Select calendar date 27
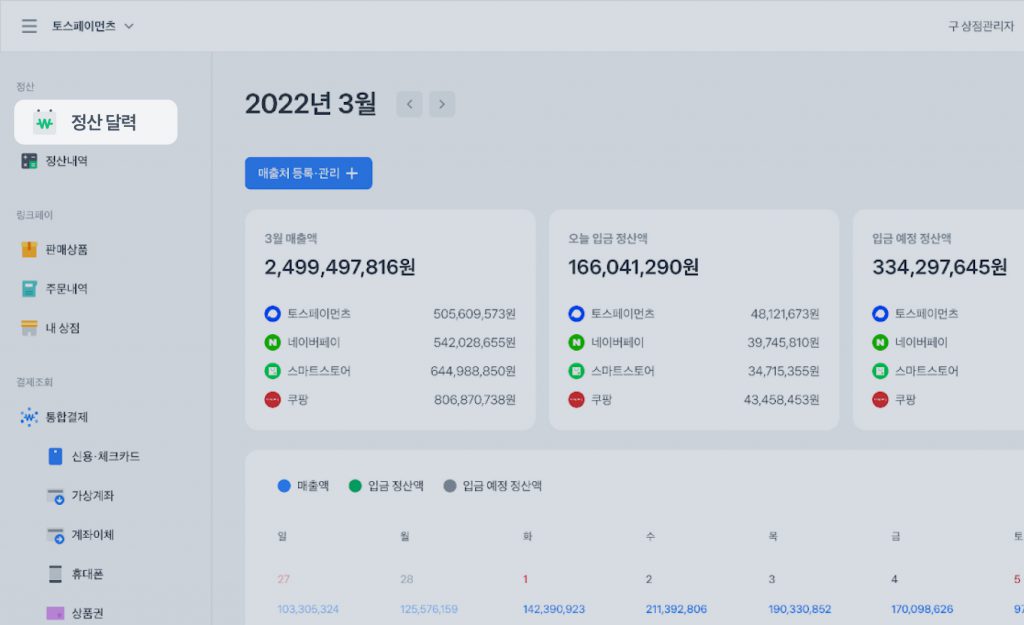 pos(283,579)
